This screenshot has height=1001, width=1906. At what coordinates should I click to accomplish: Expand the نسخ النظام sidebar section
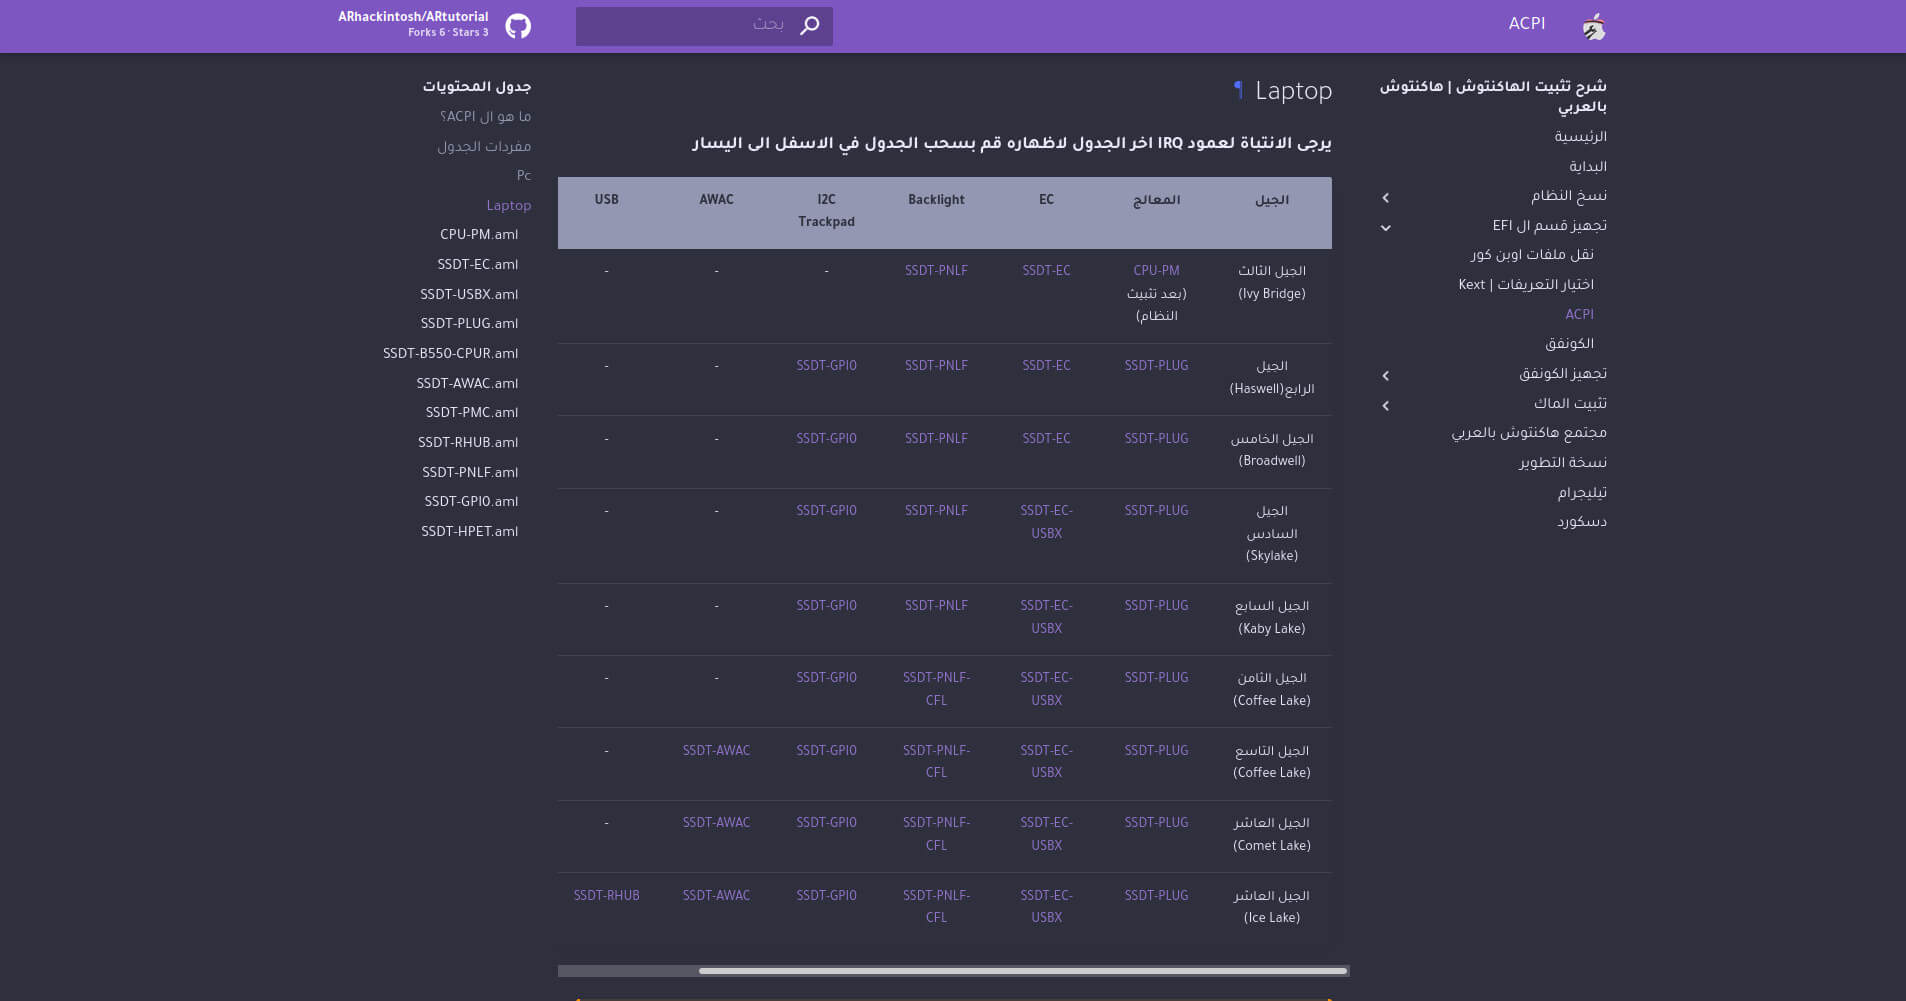click(x=1385, y=198)
